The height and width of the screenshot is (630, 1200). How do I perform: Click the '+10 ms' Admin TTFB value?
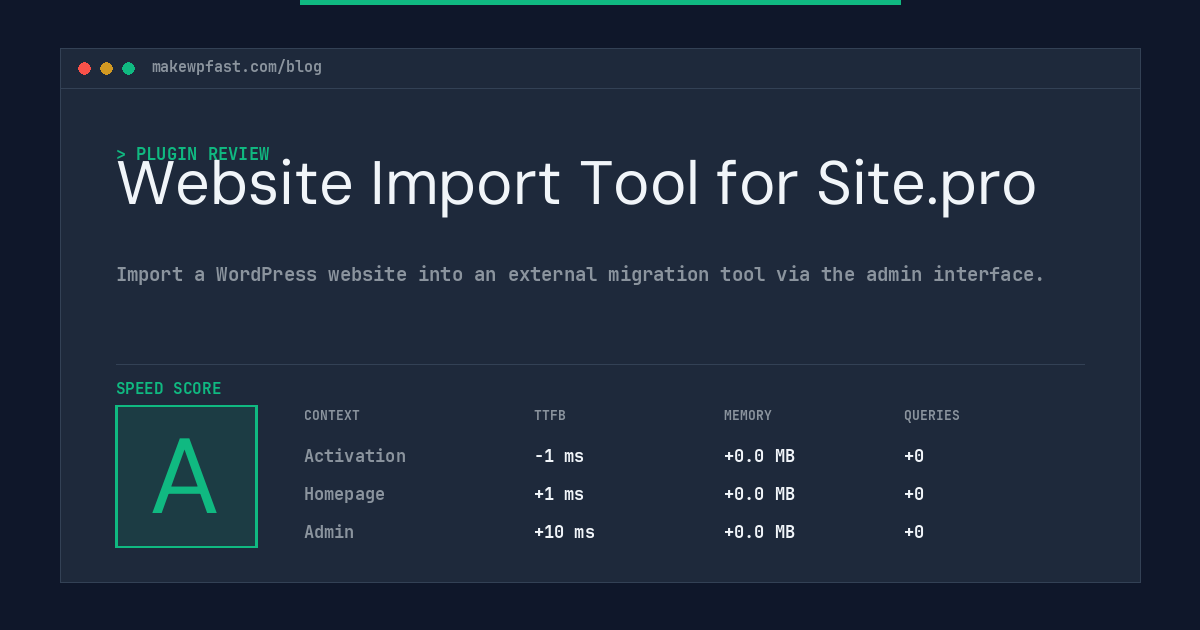564,532
